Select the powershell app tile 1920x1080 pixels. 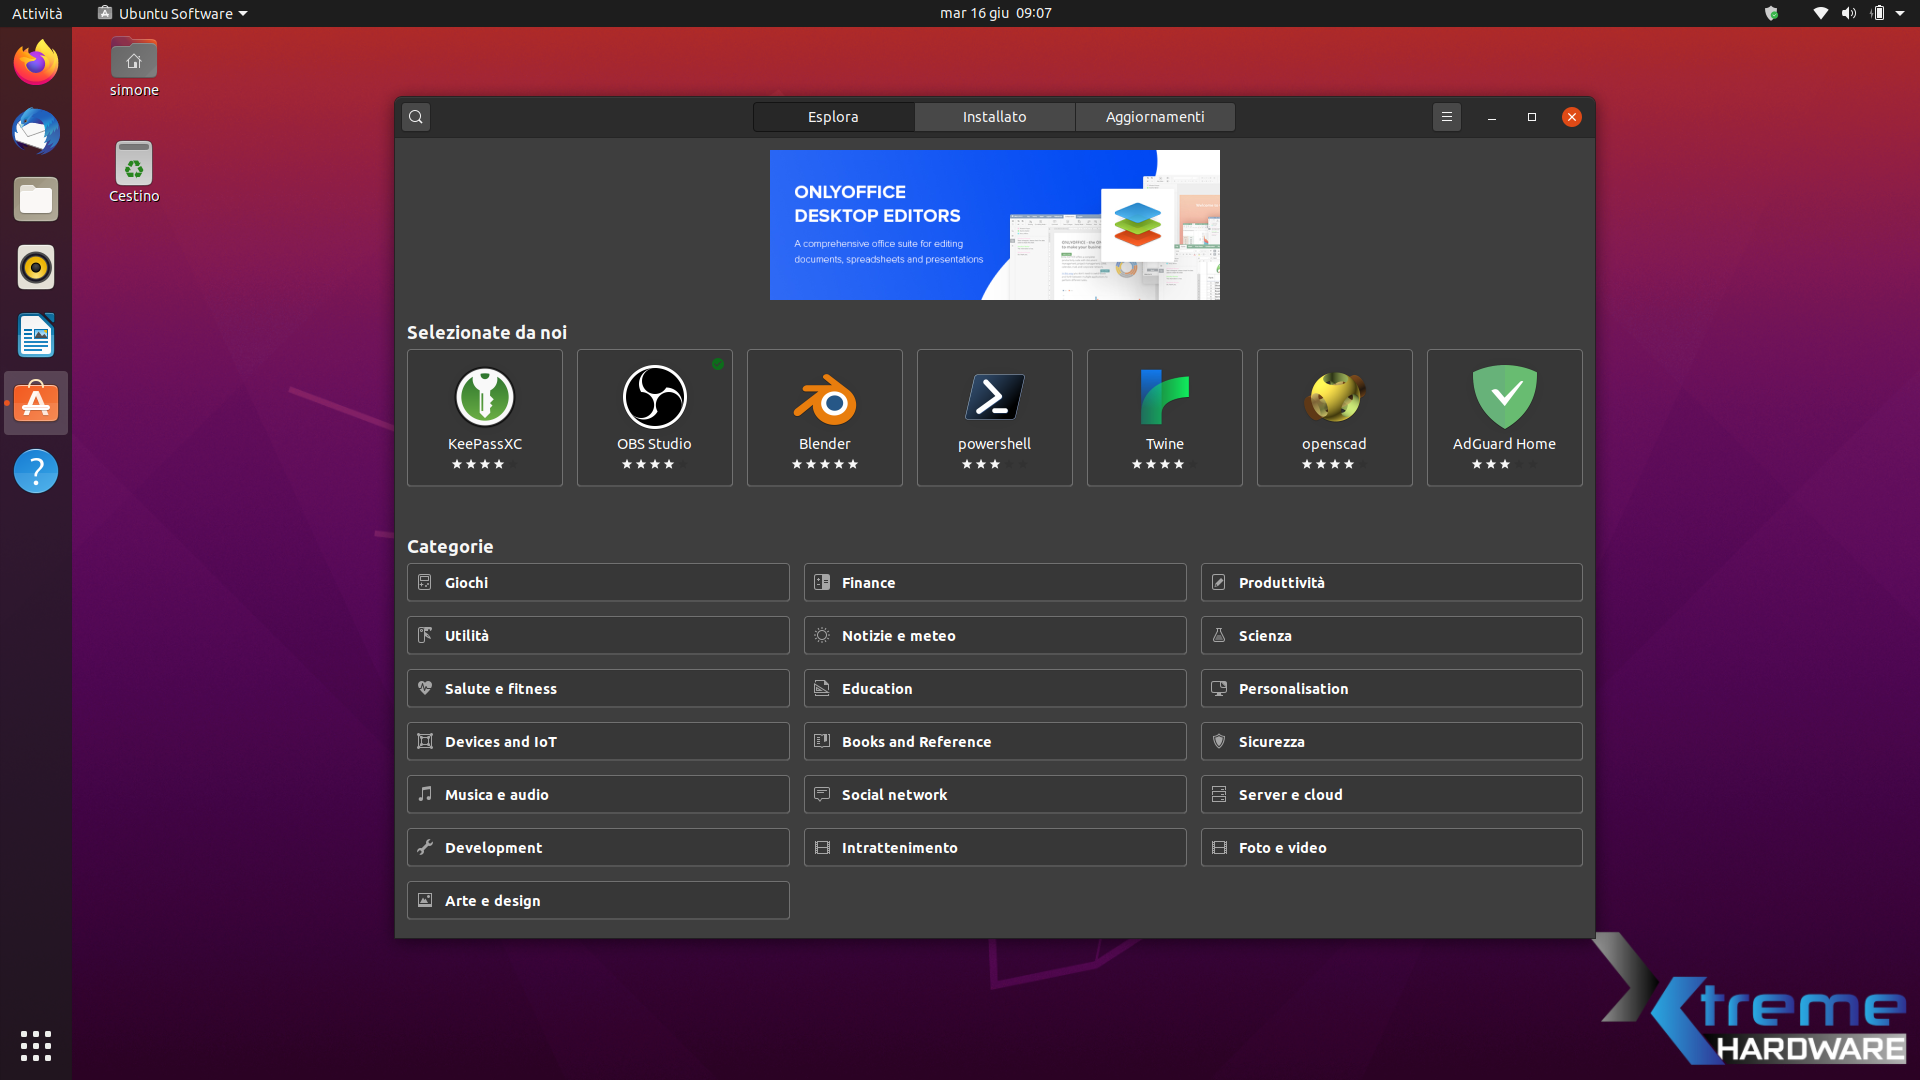pyautogui.click(x=995, y=417)
